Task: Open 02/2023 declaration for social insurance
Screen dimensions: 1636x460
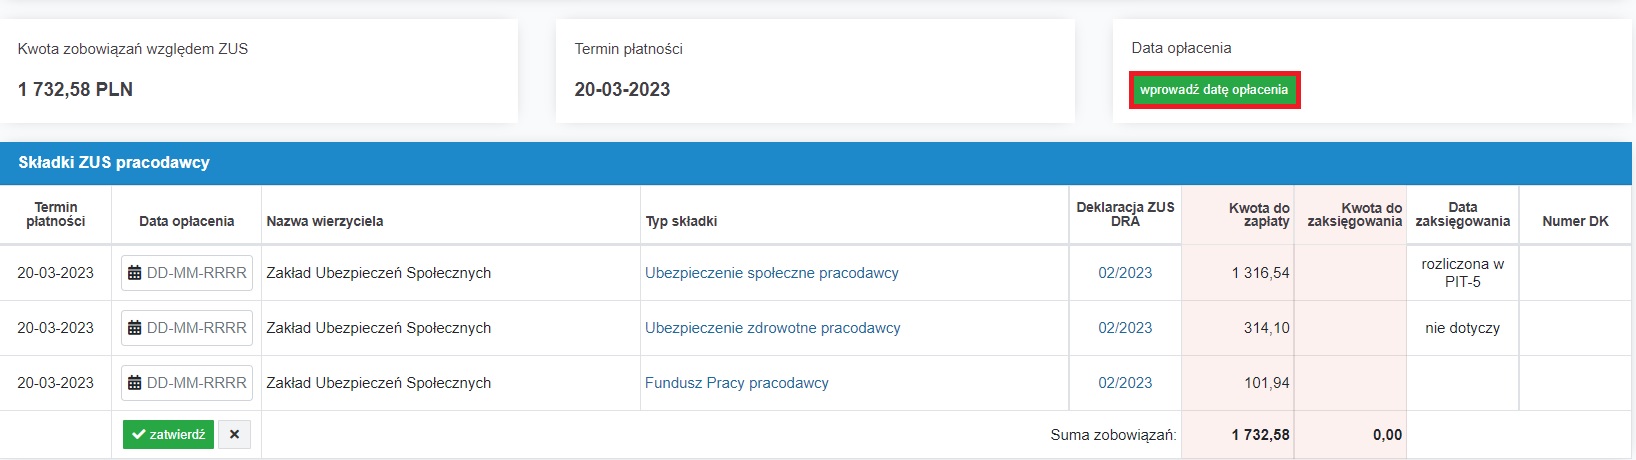Action: tap(1125, 273)
